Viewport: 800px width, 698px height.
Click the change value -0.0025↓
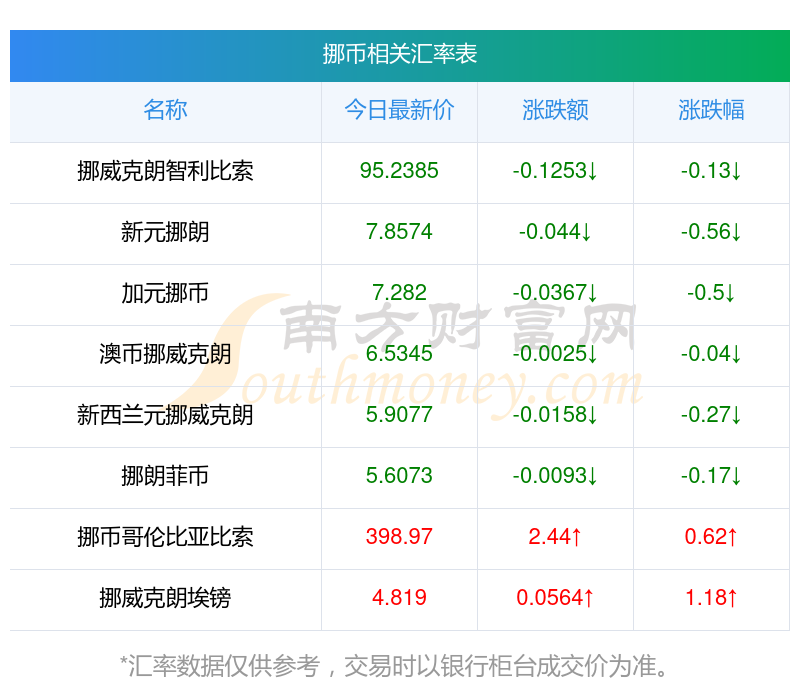[555, 354]
